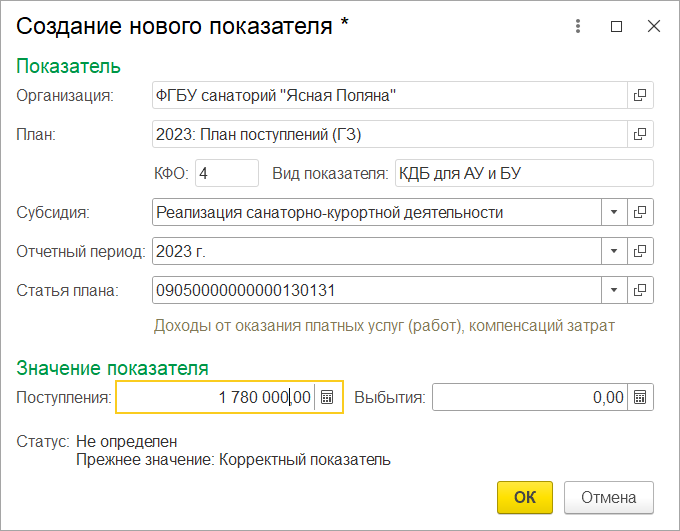Click into the Поступления amount field
This screenshot has height=531, width=680.
[216, 397]
